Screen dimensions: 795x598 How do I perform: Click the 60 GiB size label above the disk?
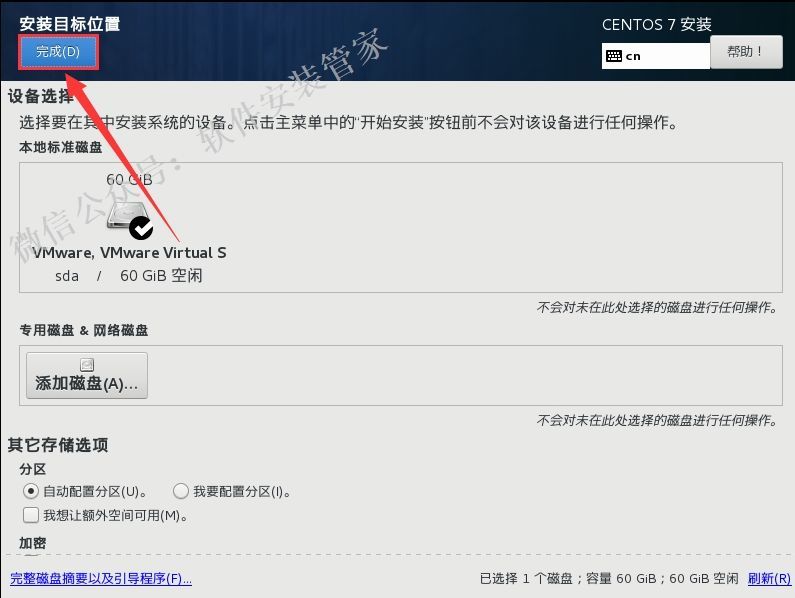coord(129,180)
